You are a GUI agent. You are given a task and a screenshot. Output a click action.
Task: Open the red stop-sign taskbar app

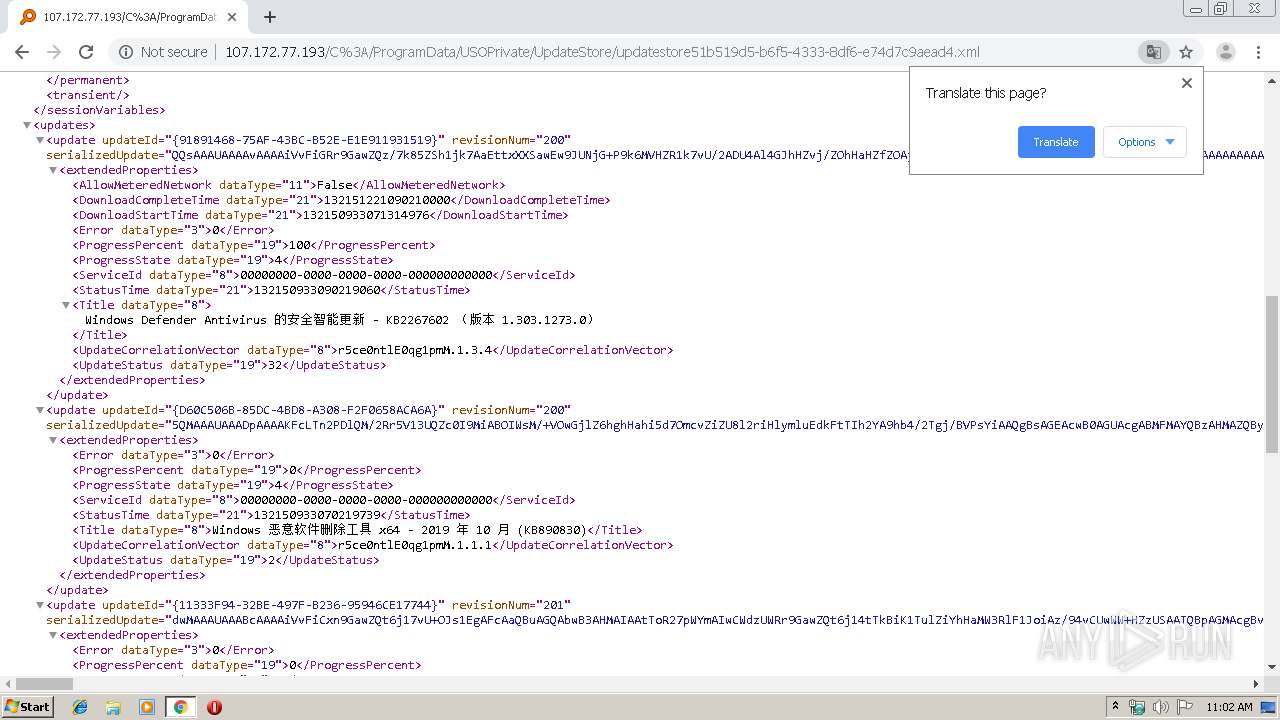pos(214,707)
